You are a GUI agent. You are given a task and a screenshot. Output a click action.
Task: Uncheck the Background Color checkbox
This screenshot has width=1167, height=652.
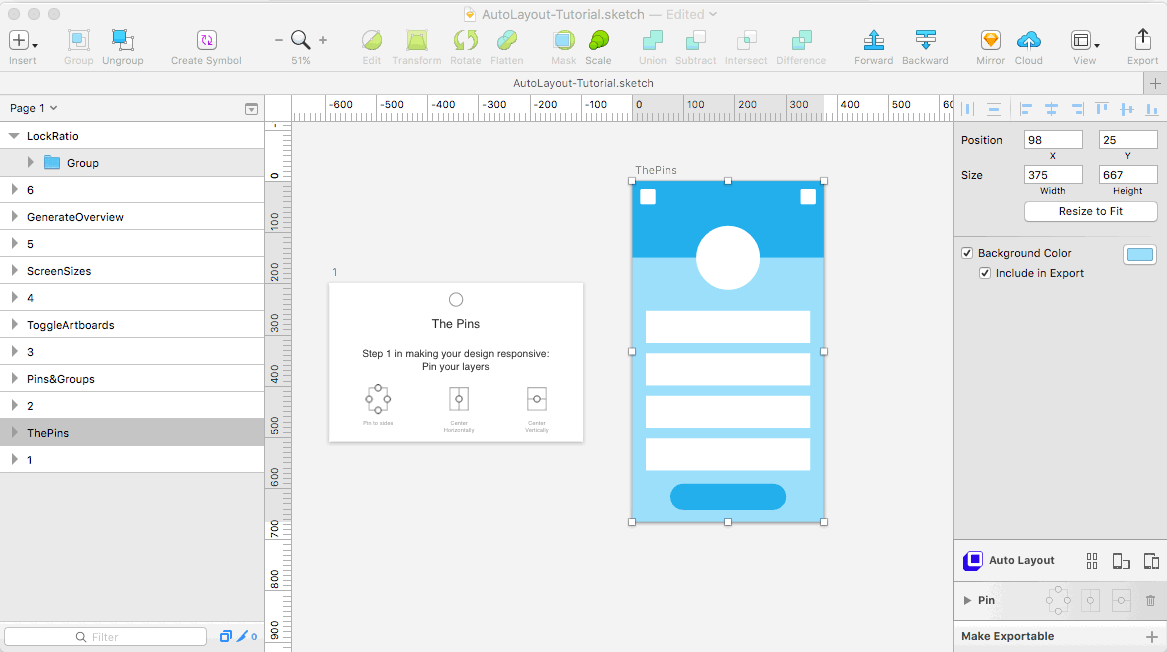pos(966,252)
